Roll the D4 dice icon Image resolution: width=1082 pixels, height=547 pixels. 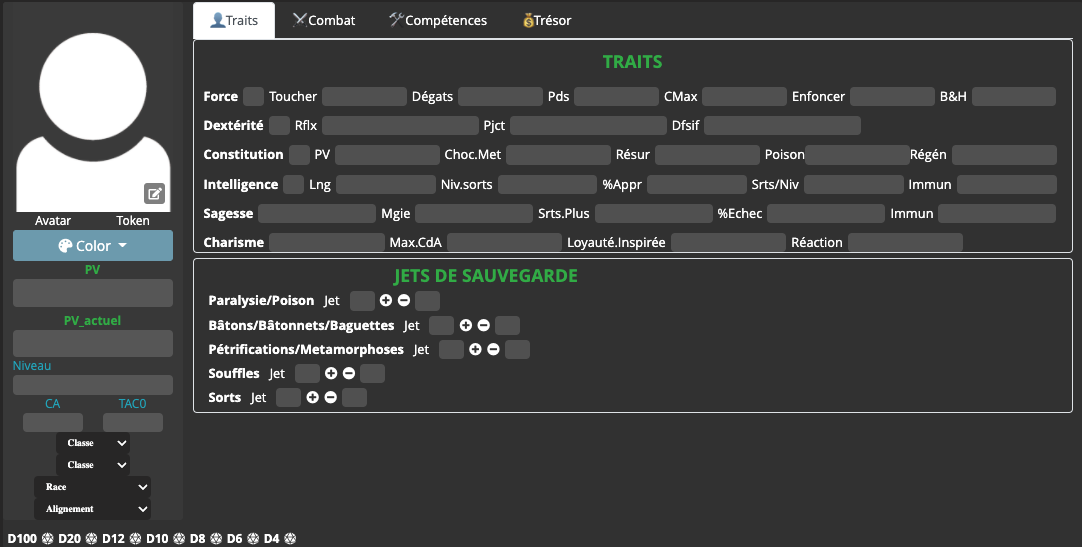tap(290, 539)
